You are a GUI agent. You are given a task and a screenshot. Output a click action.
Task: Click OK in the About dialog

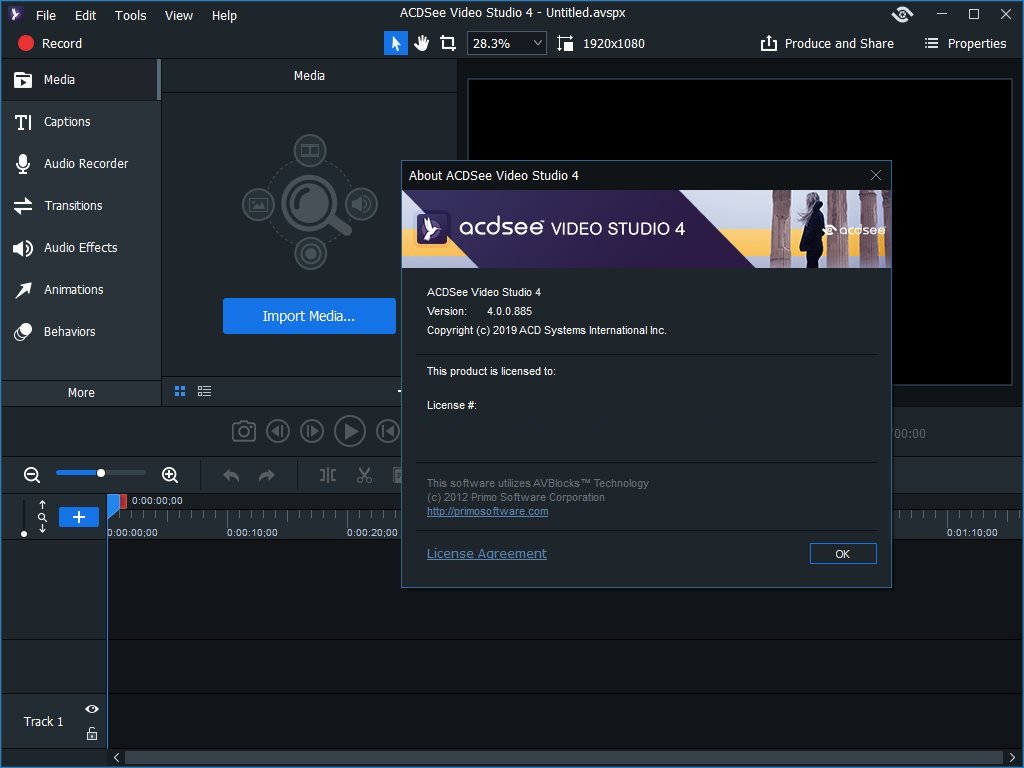pos(843,554)
